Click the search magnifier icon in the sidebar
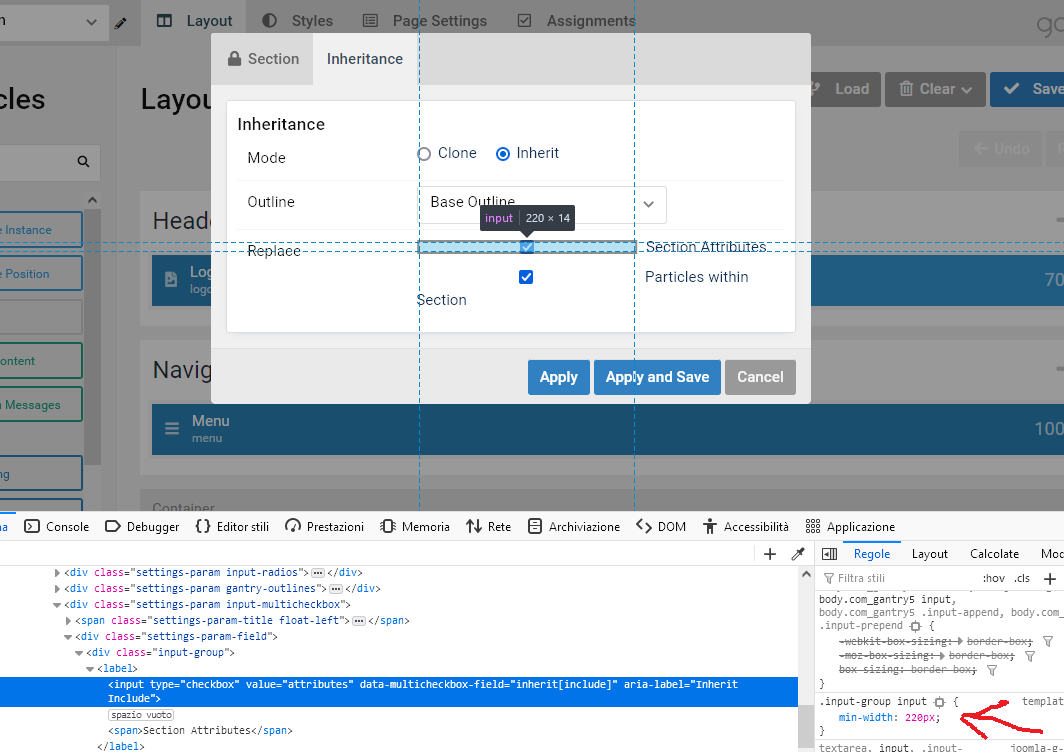 83,162
